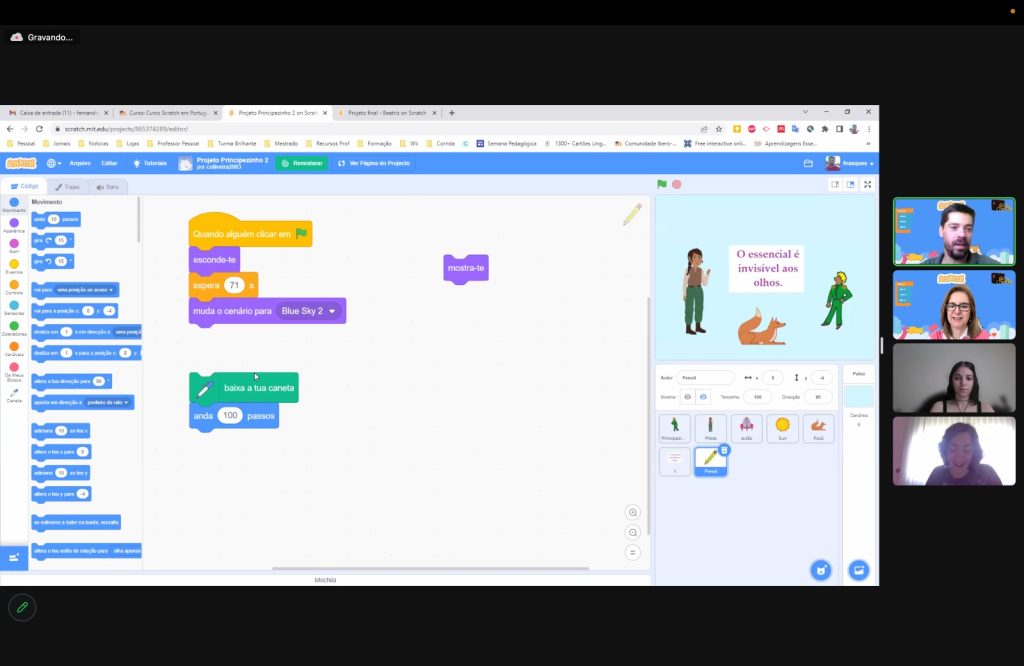Open the choose a sprite button

[x=820, y=570]
